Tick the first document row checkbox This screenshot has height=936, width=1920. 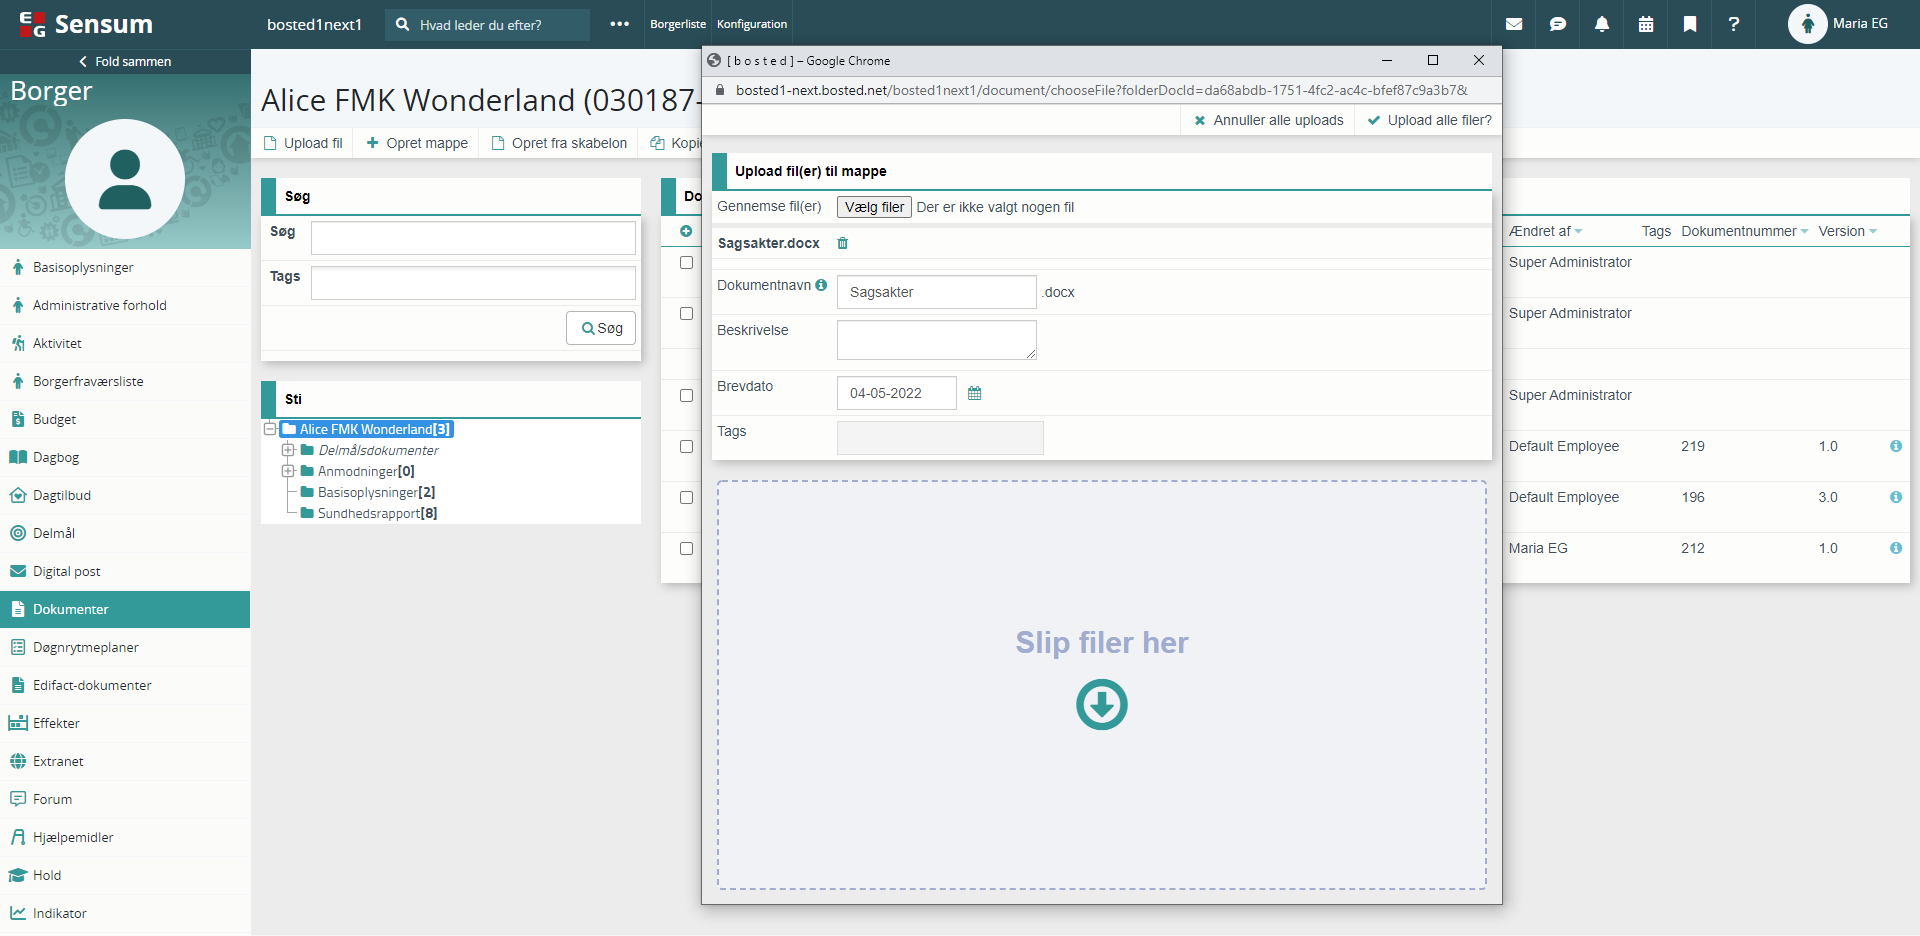686,262
